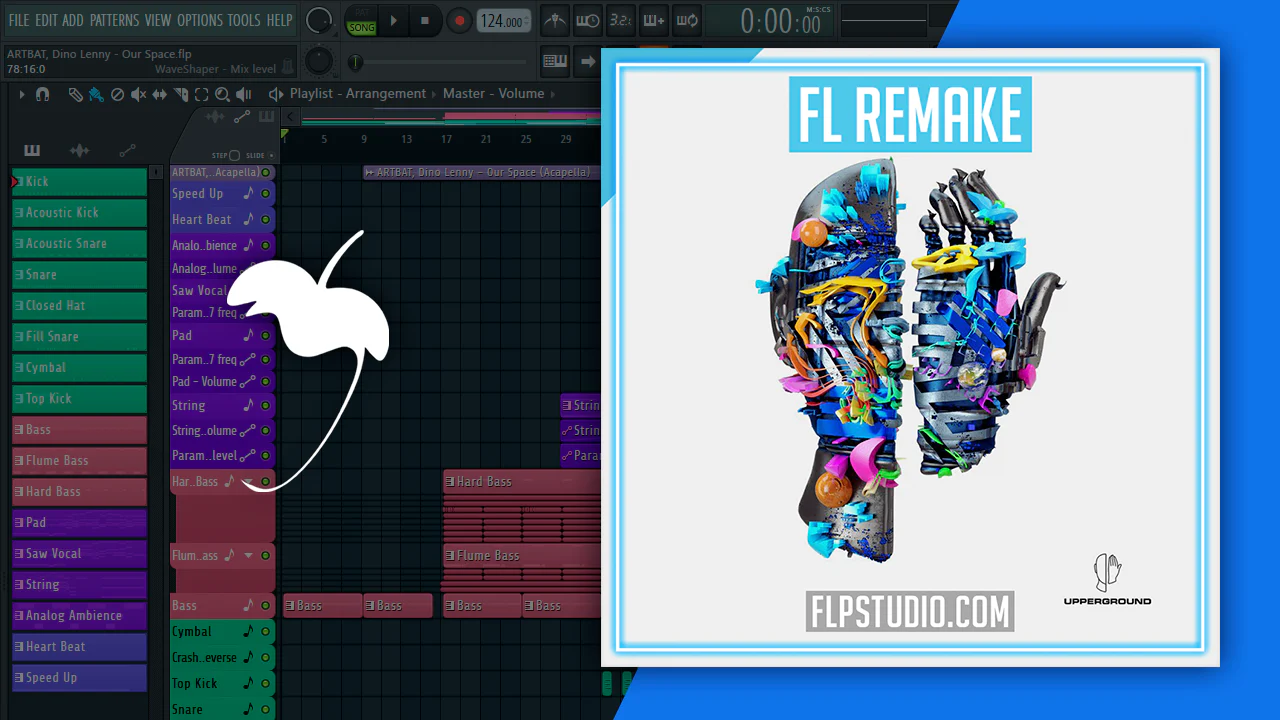Toggle the loop recording icon
The height and width of the screenshot is (720, 1280).
click(687, 20)
